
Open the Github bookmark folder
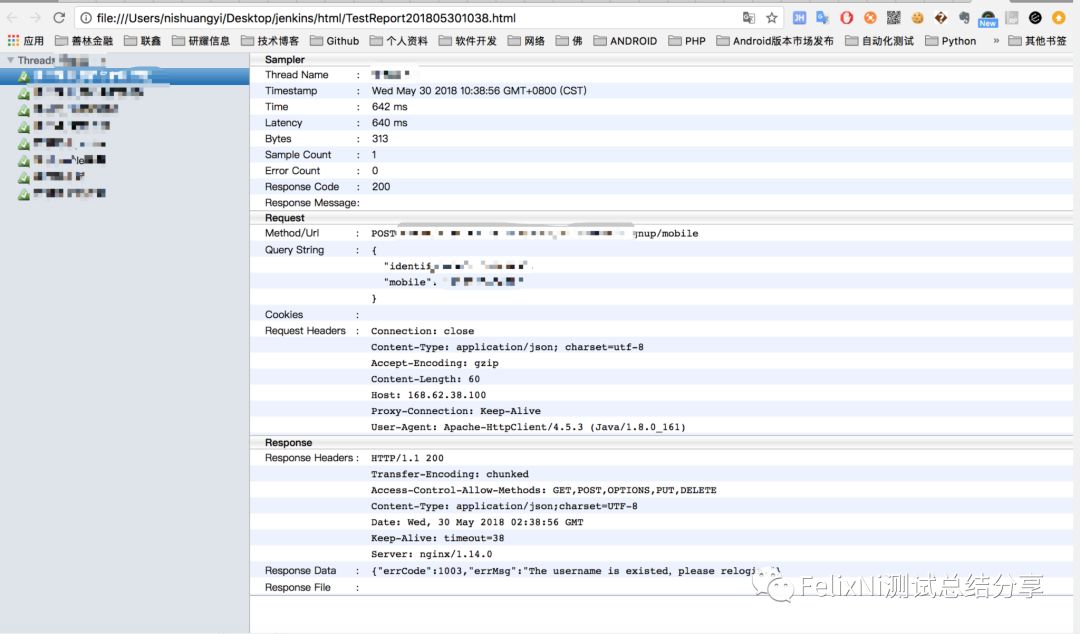pyautogui.click(x=335, y=41)
